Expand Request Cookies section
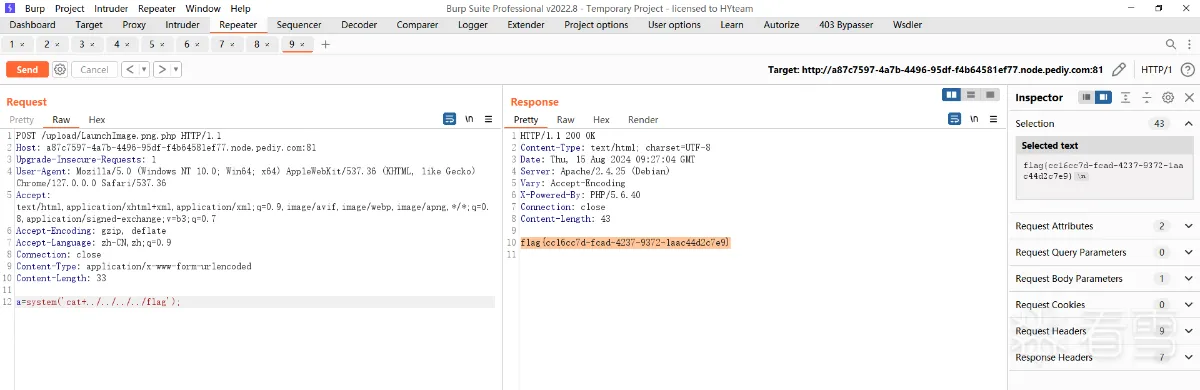 (1188, 304)
